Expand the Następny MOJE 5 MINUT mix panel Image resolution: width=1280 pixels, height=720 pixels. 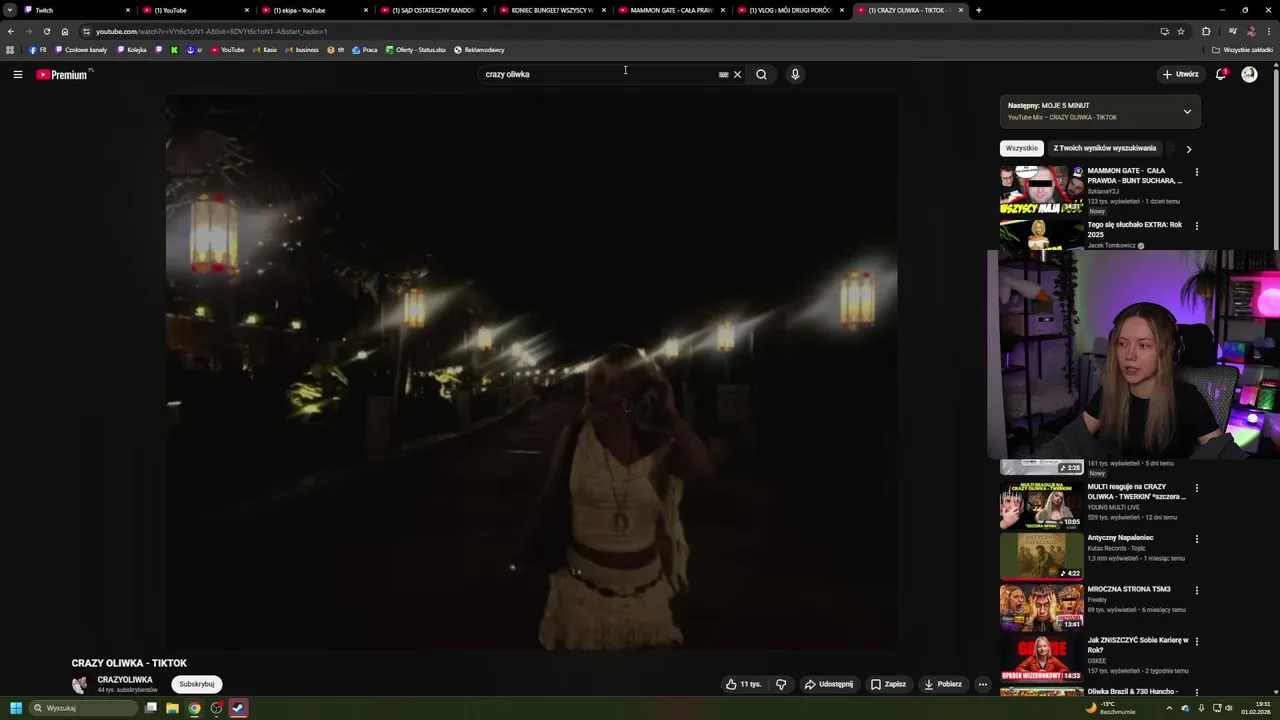click(x=1187, y=111)
